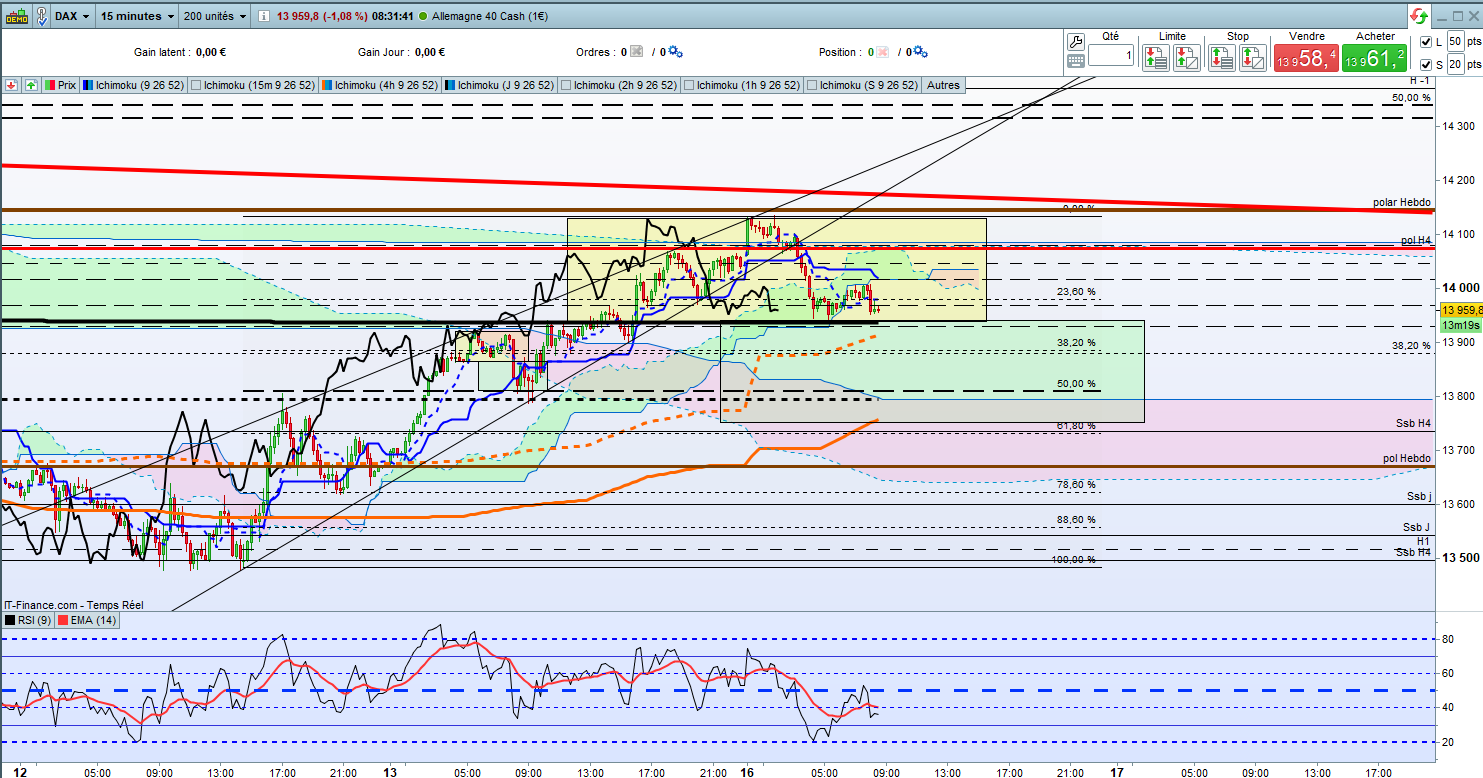Open the wrench settings icon by Qté
This screenshot has height=778, width=1483.
[1076, 41]
